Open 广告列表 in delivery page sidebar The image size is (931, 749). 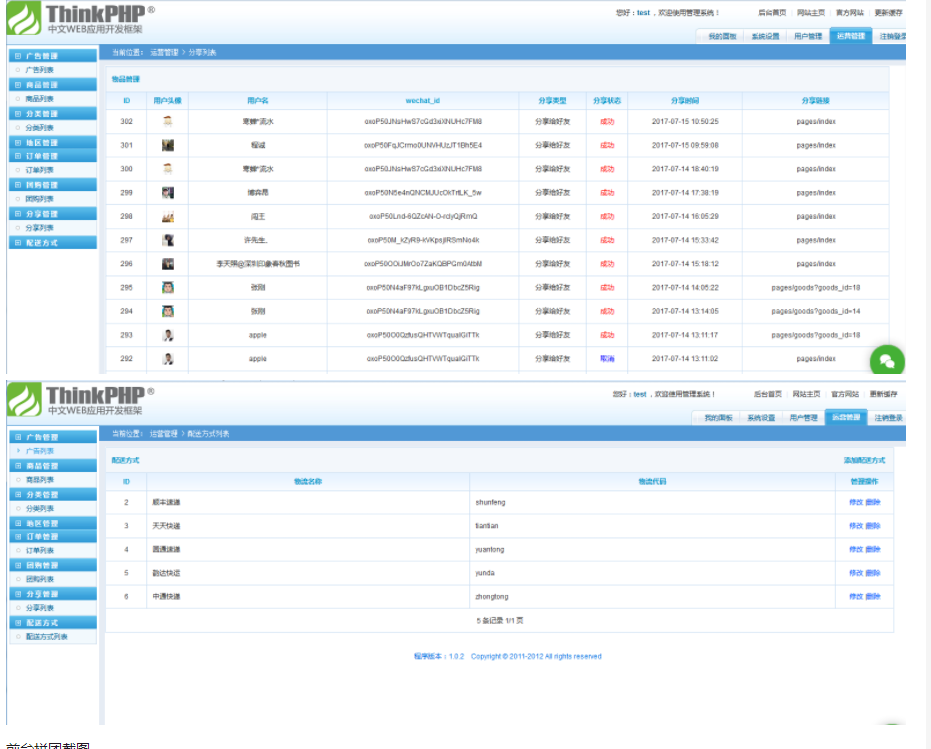(39, 451)
